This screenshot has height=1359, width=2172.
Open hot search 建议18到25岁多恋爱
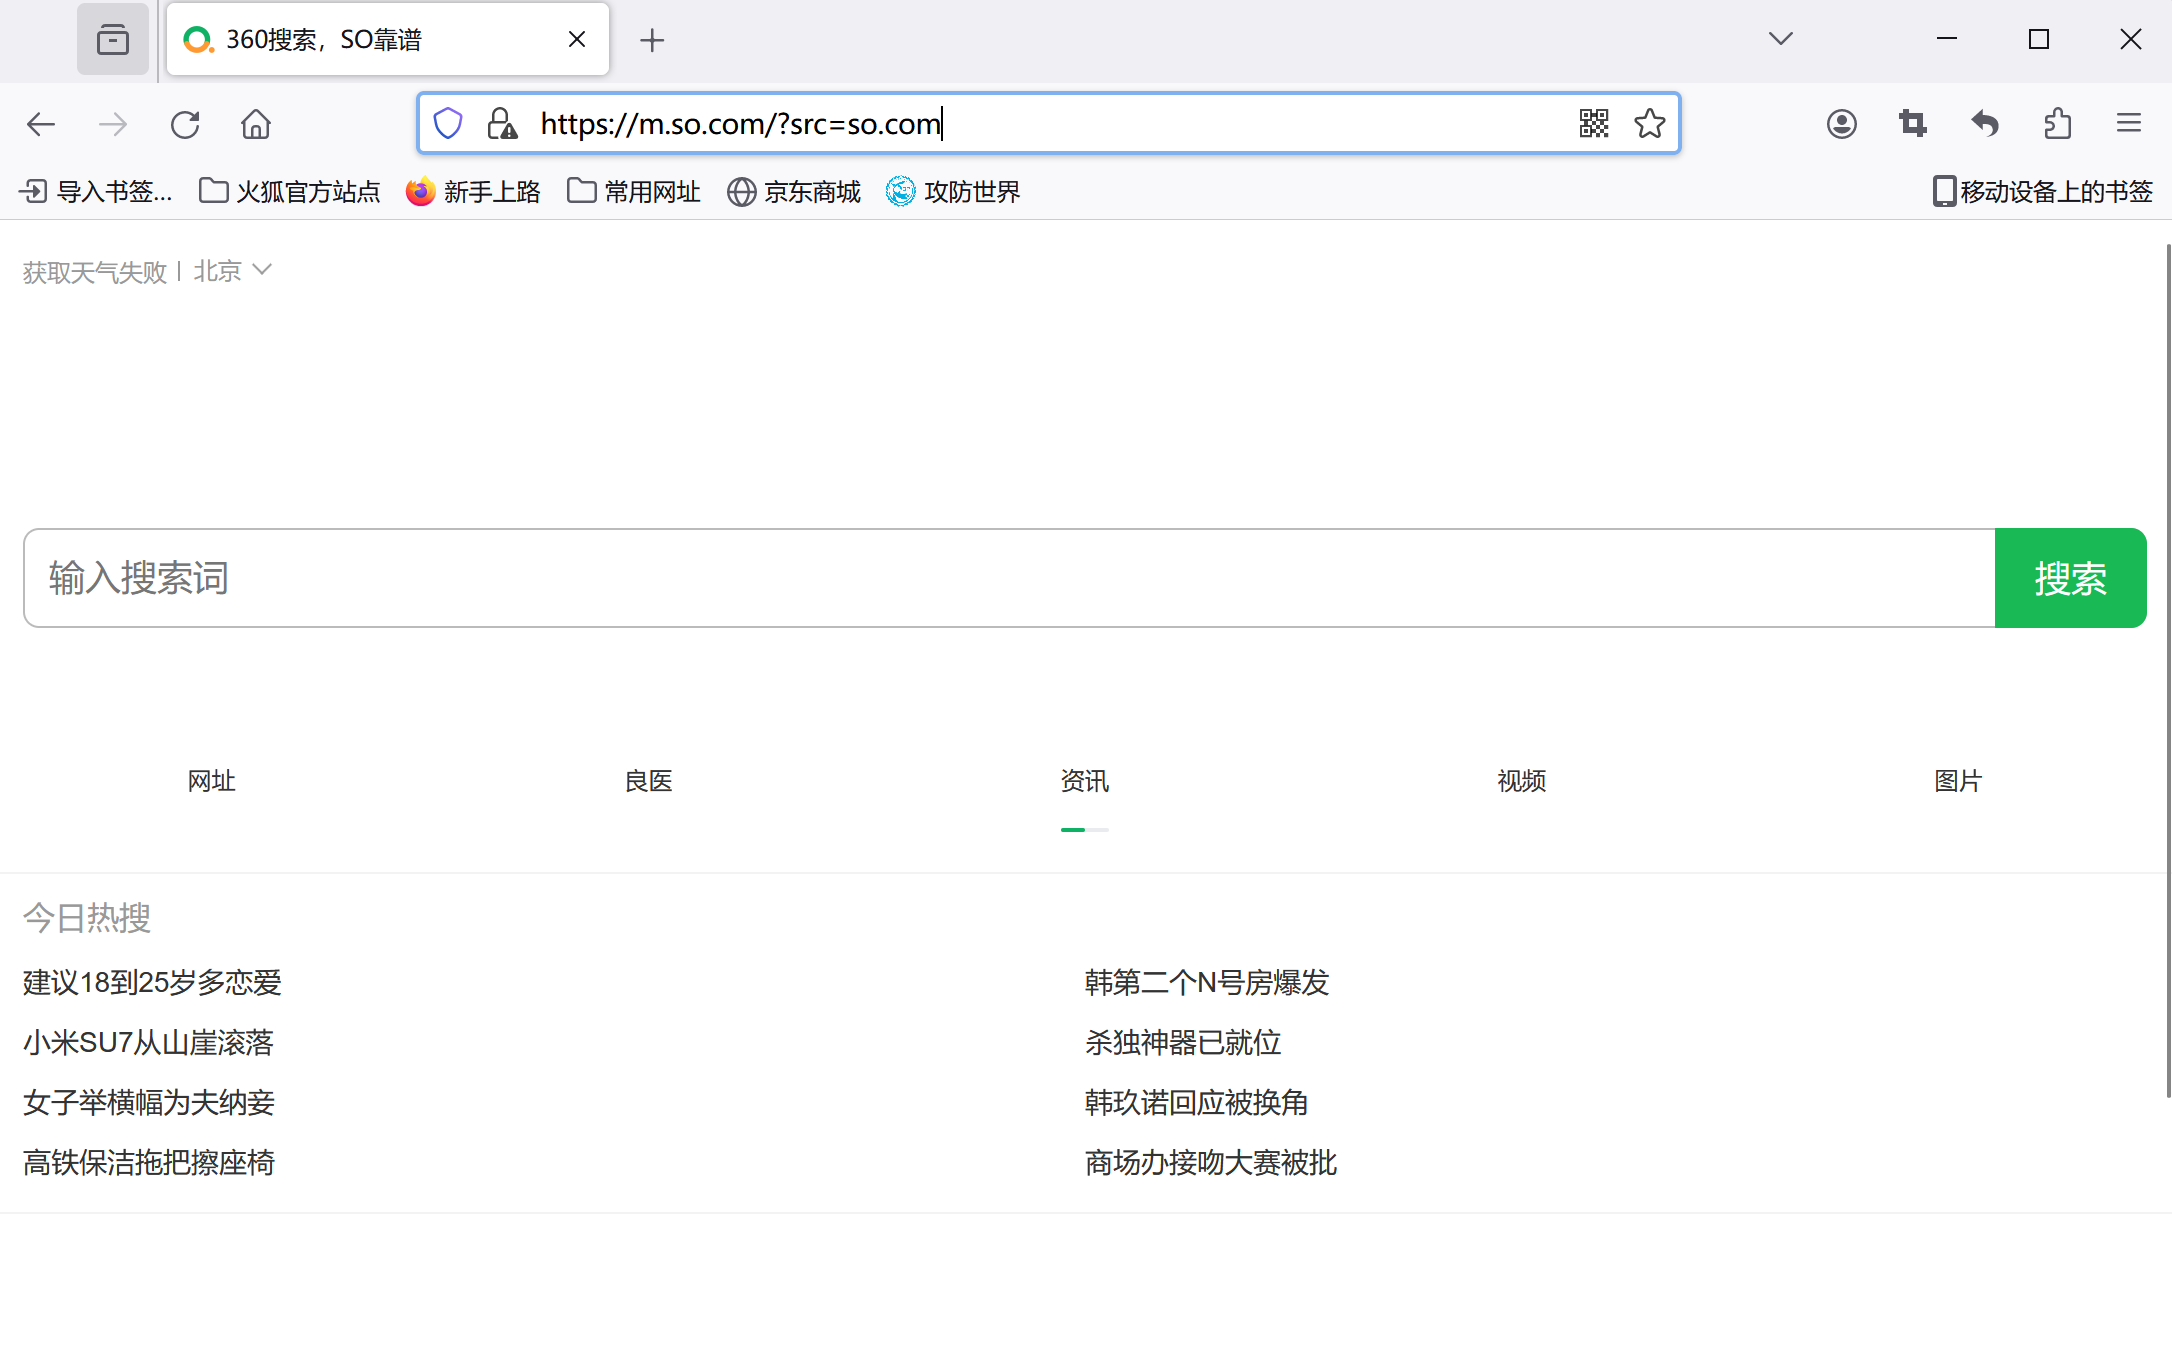152,982
